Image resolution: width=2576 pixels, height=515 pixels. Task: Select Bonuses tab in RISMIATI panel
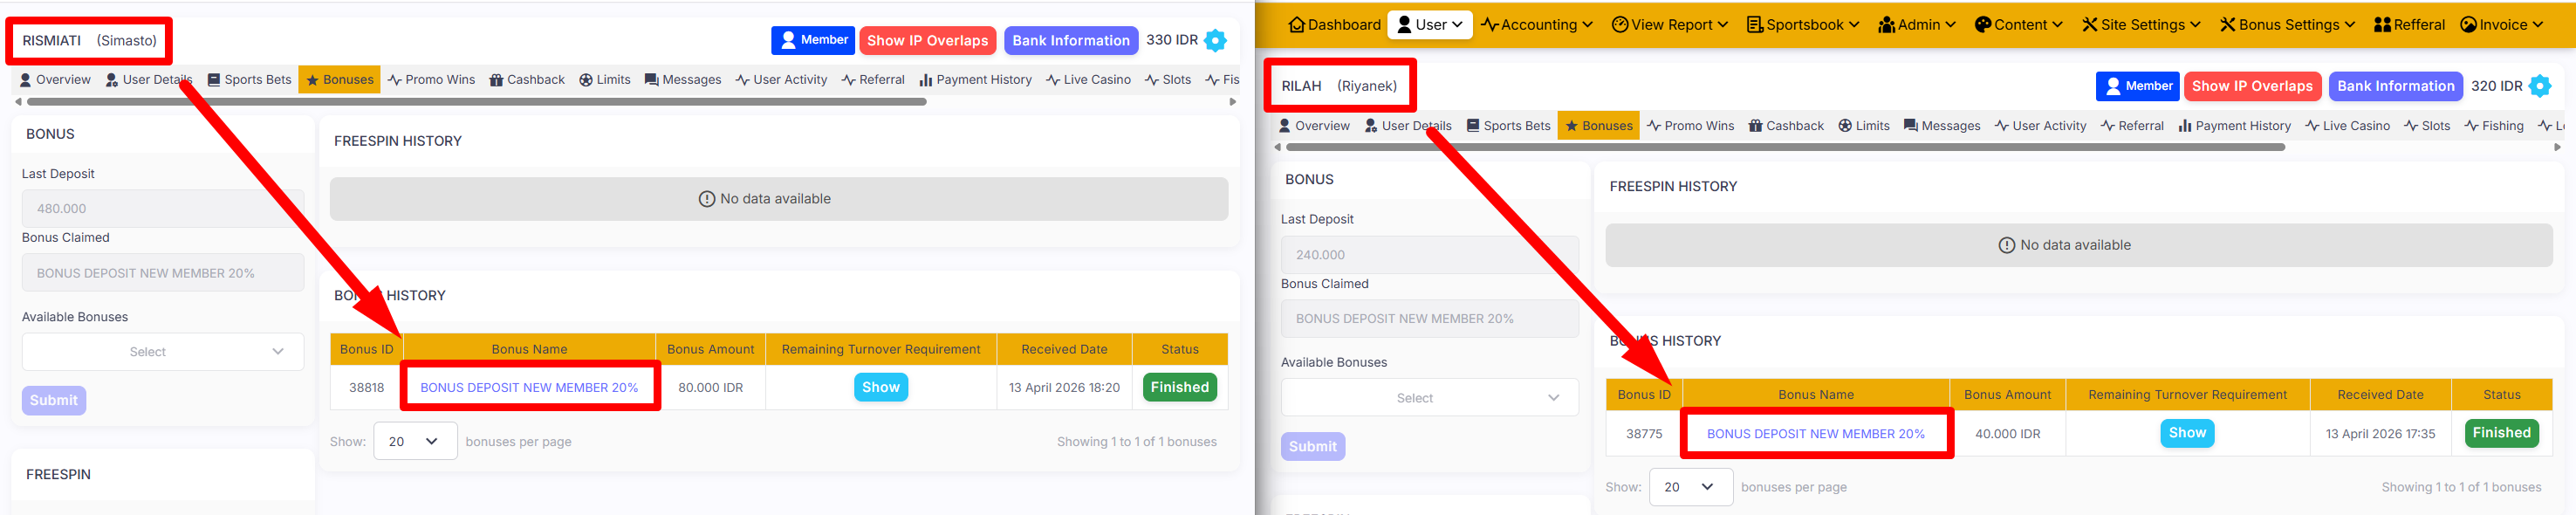(x=340, y=80)
